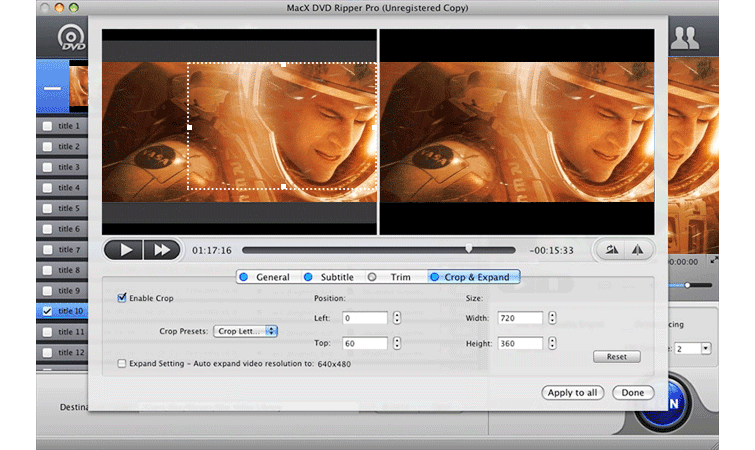Enable the Expand Setting checkbox
This screenshot has height=450, width=755.
tap(122, 363)
